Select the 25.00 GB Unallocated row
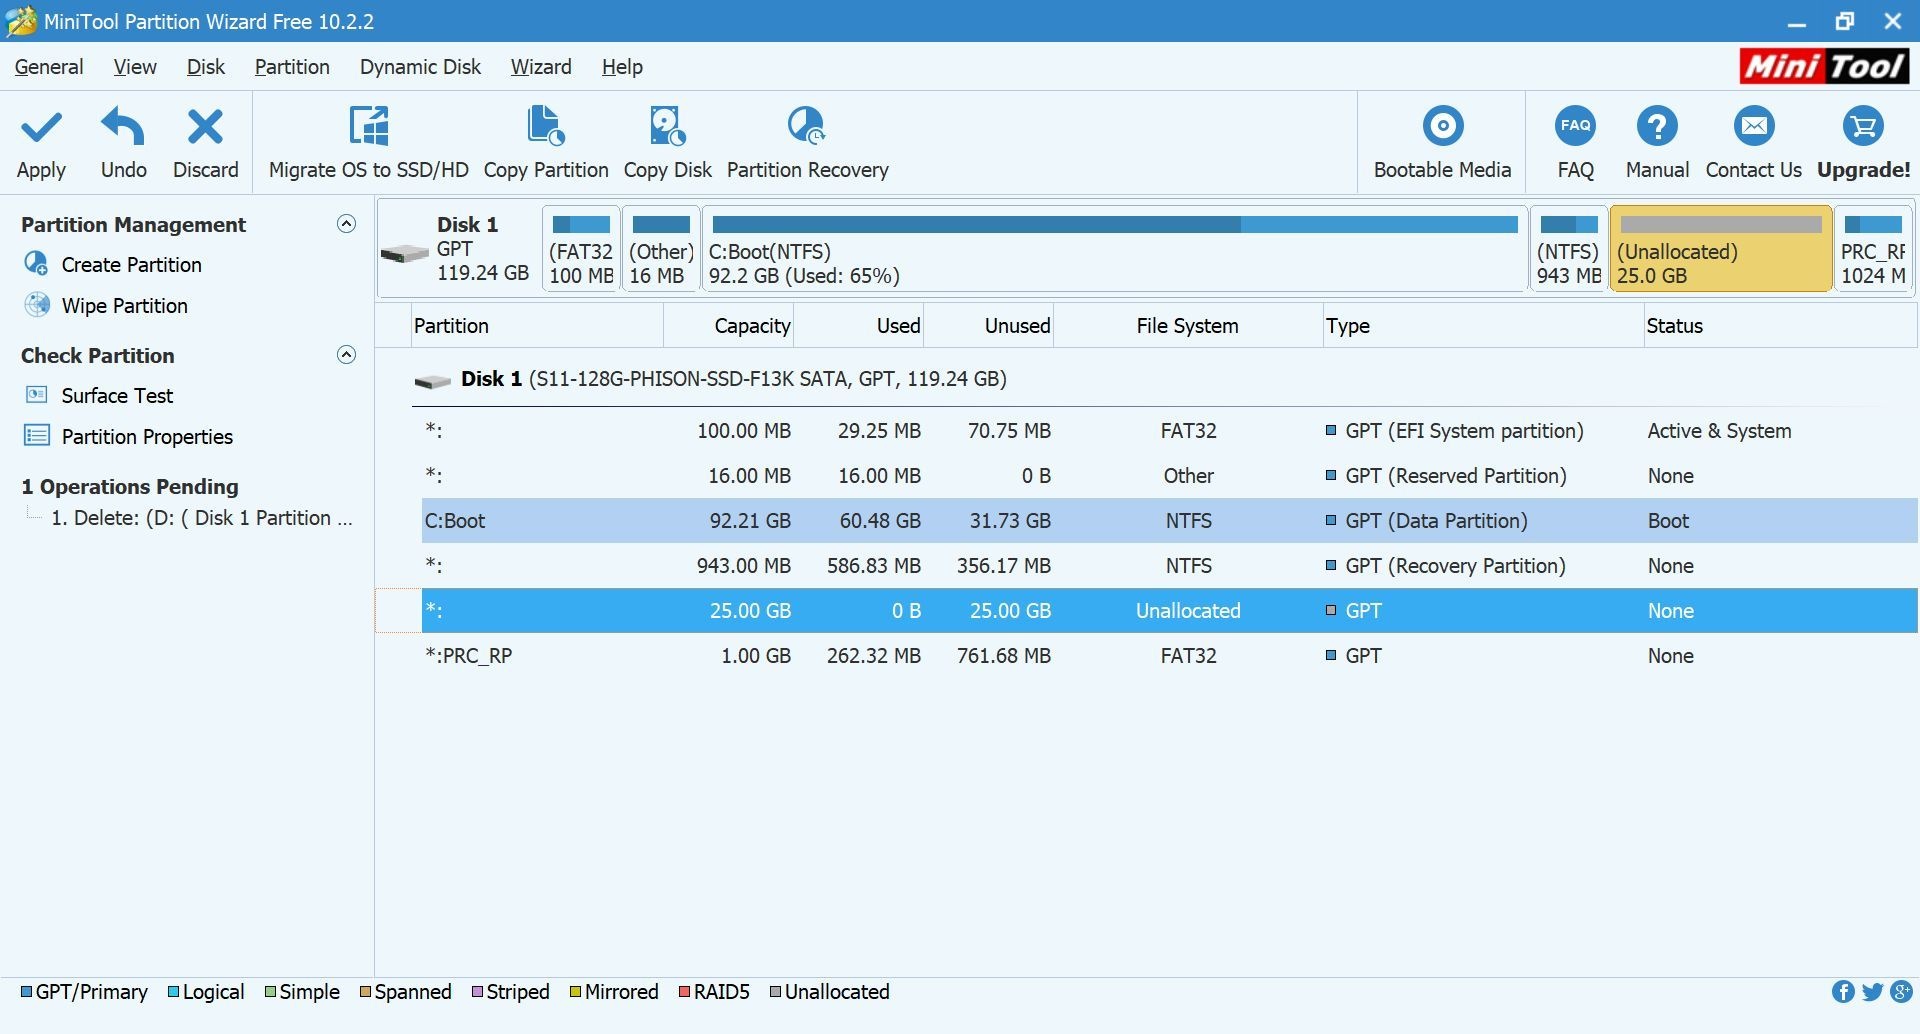The width and height of the screenshot is (1920, 1034). pos(1169,611)
